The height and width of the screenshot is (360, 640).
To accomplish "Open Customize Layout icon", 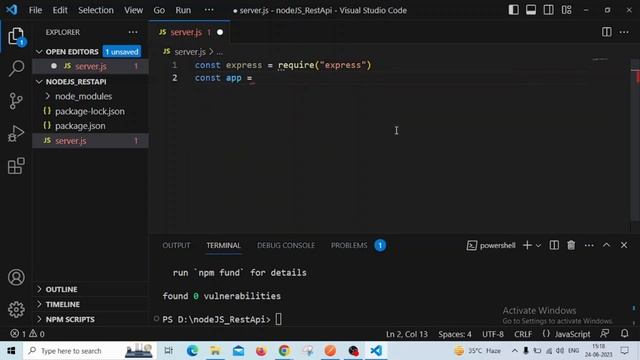I will point(567,10).
